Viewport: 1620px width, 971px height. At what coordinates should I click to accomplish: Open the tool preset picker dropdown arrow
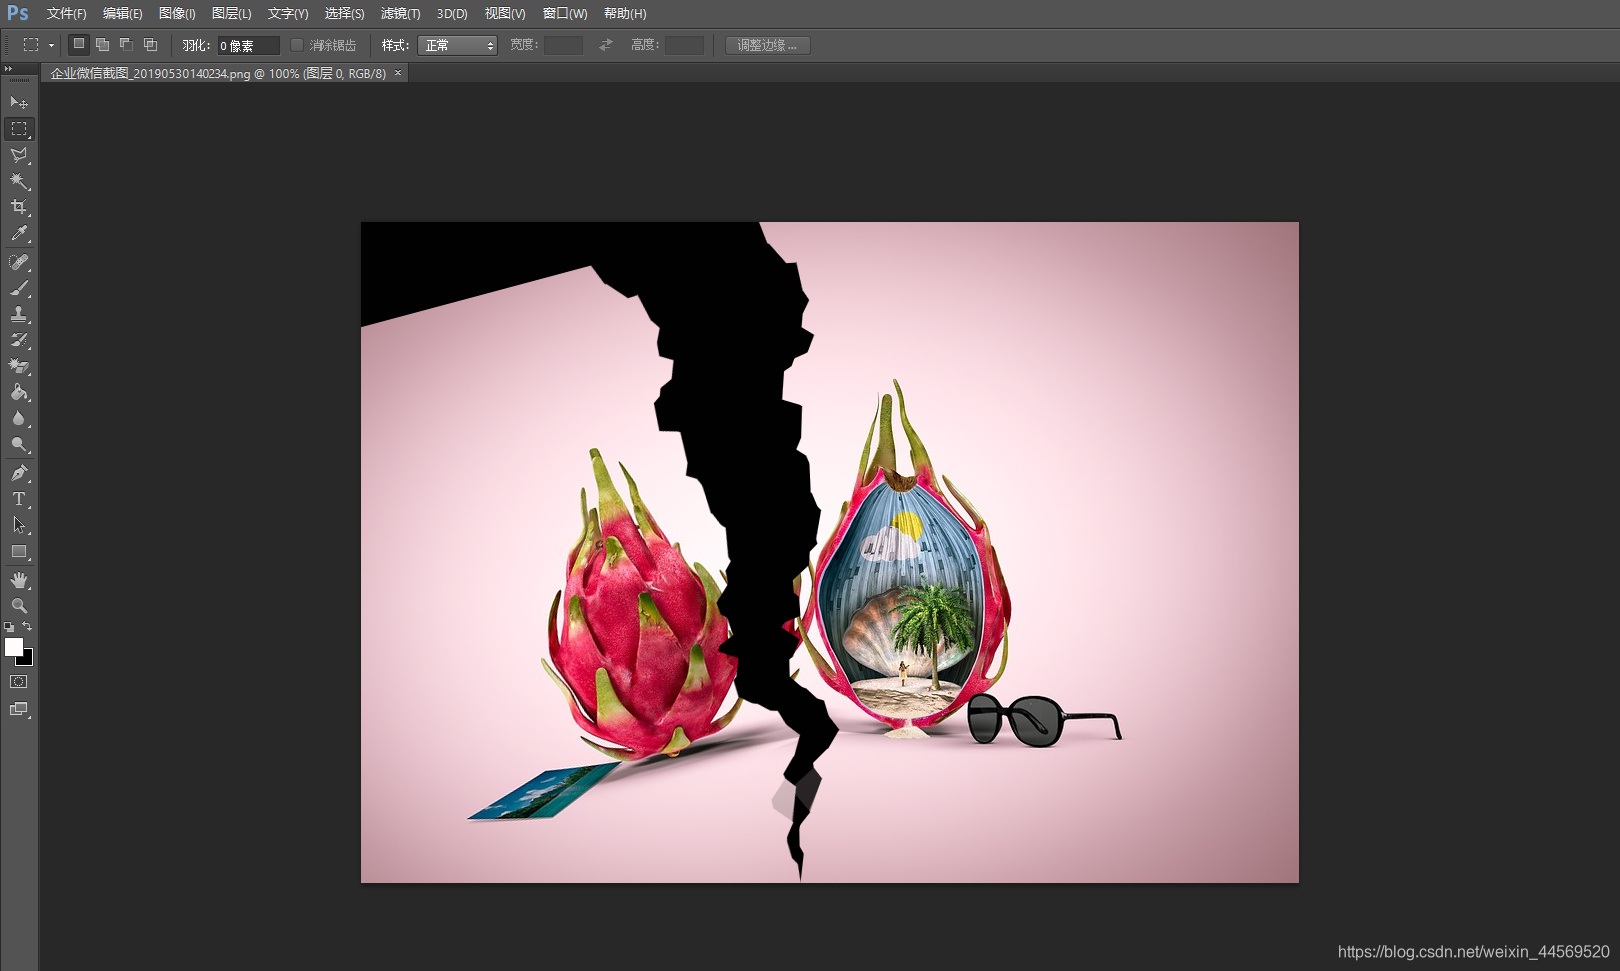point(51,45)
